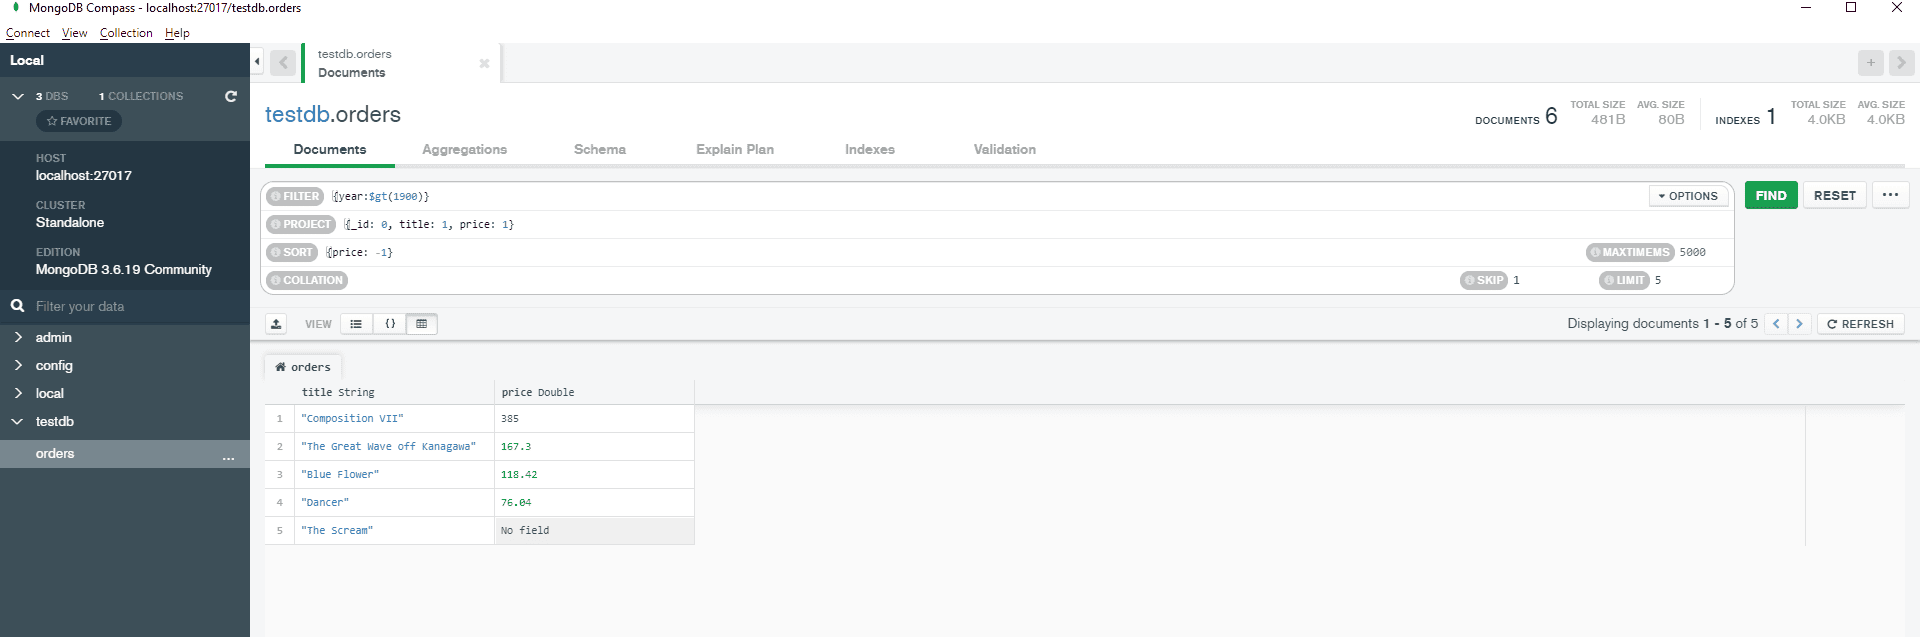The height and width of the screenshot is (637, 1920).
Task: Open the Collection menu
Action: click(x=126, y=33)
